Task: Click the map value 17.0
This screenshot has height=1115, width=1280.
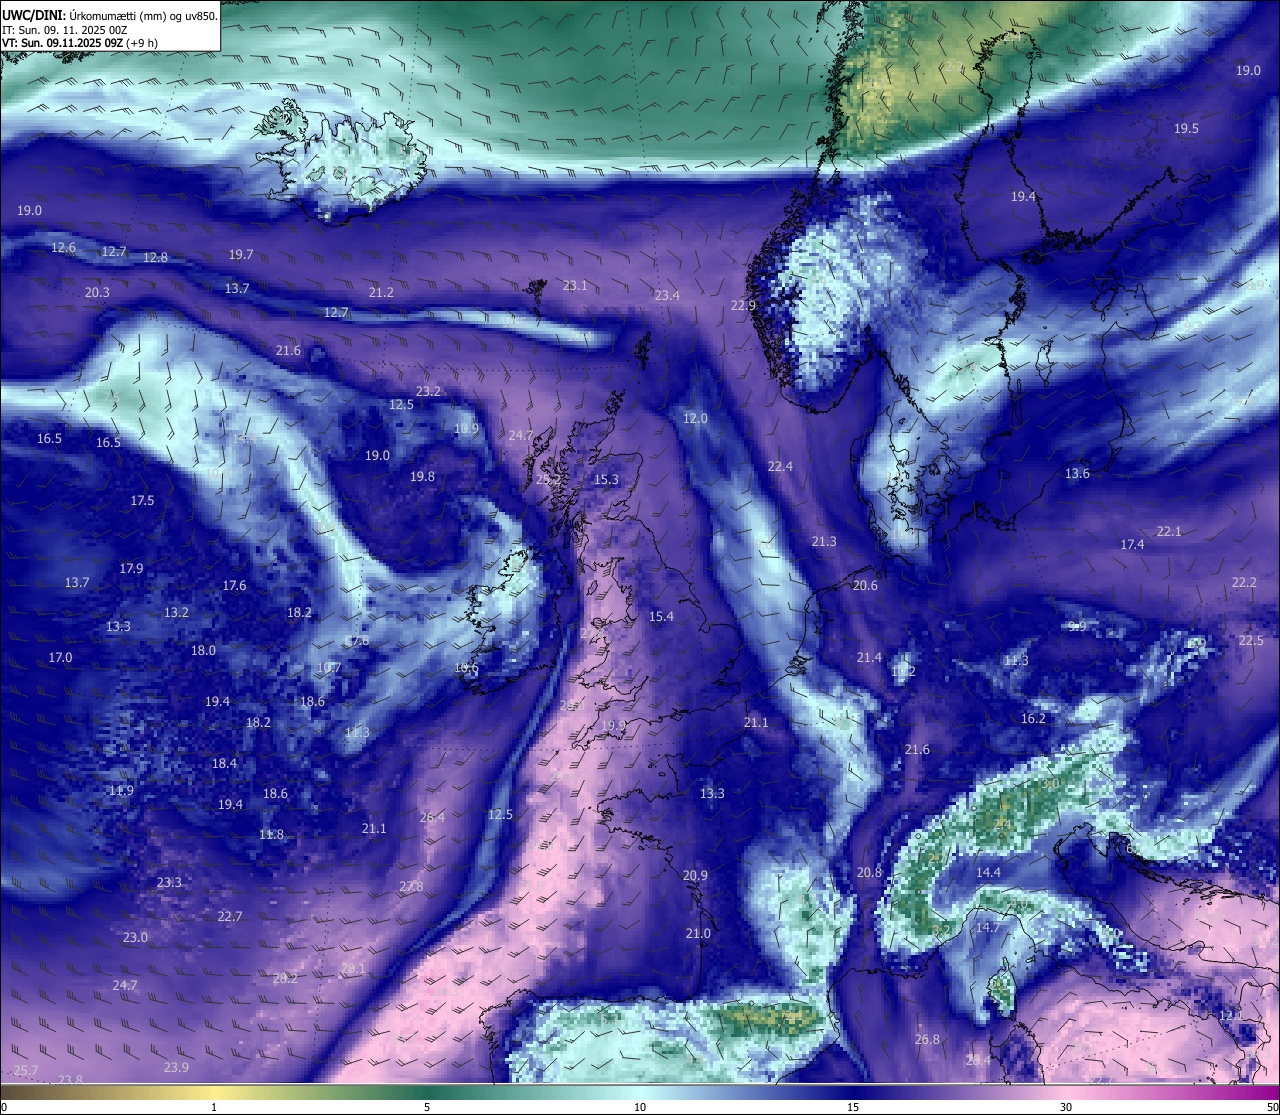Action: point(60,658)
